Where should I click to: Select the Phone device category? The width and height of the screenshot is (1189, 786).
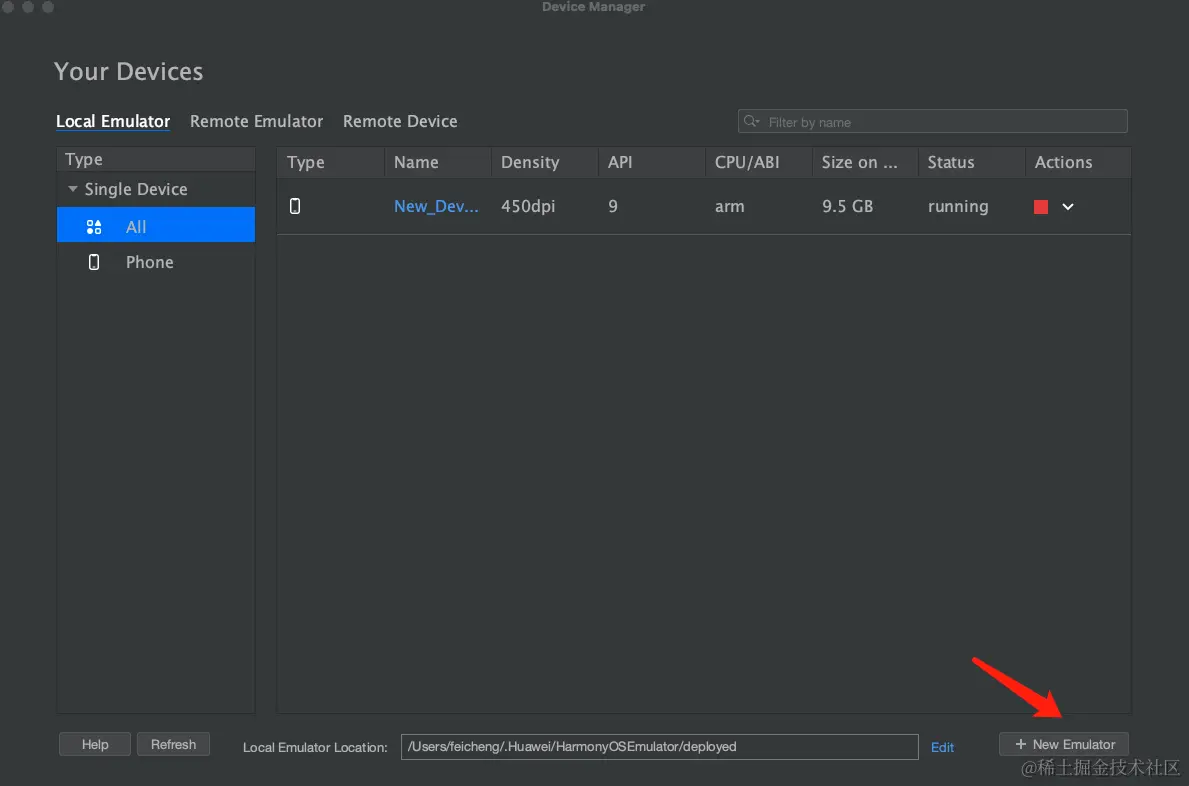[155, 262]
